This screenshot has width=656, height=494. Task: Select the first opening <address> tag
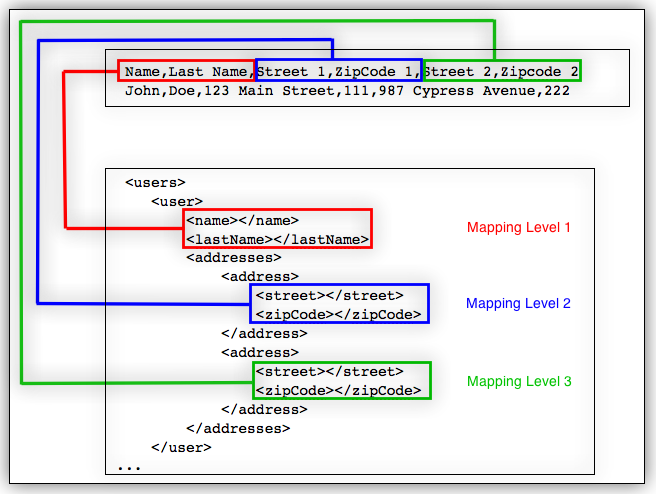(x=260, y=277)
